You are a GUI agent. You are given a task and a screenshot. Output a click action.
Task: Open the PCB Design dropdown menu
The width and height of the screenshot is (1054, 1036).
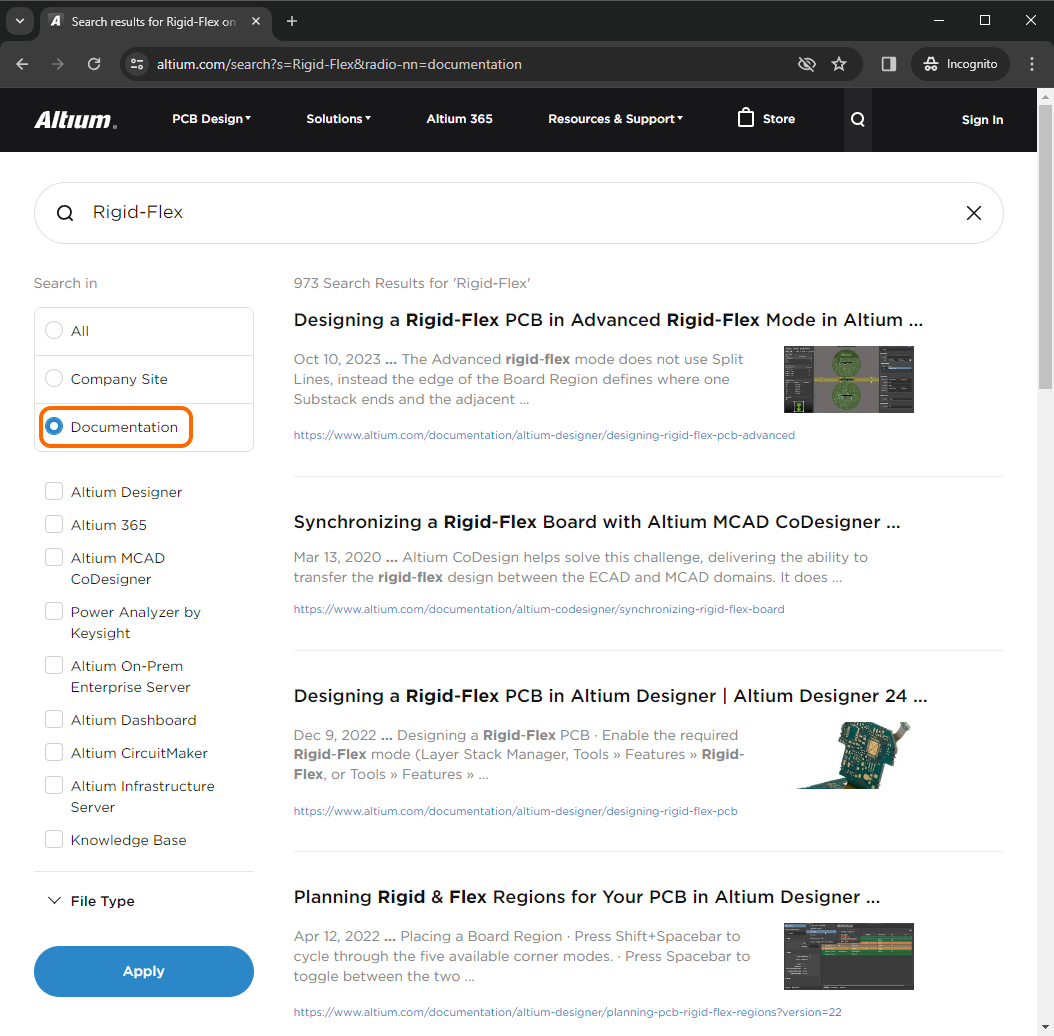point(212,119)
